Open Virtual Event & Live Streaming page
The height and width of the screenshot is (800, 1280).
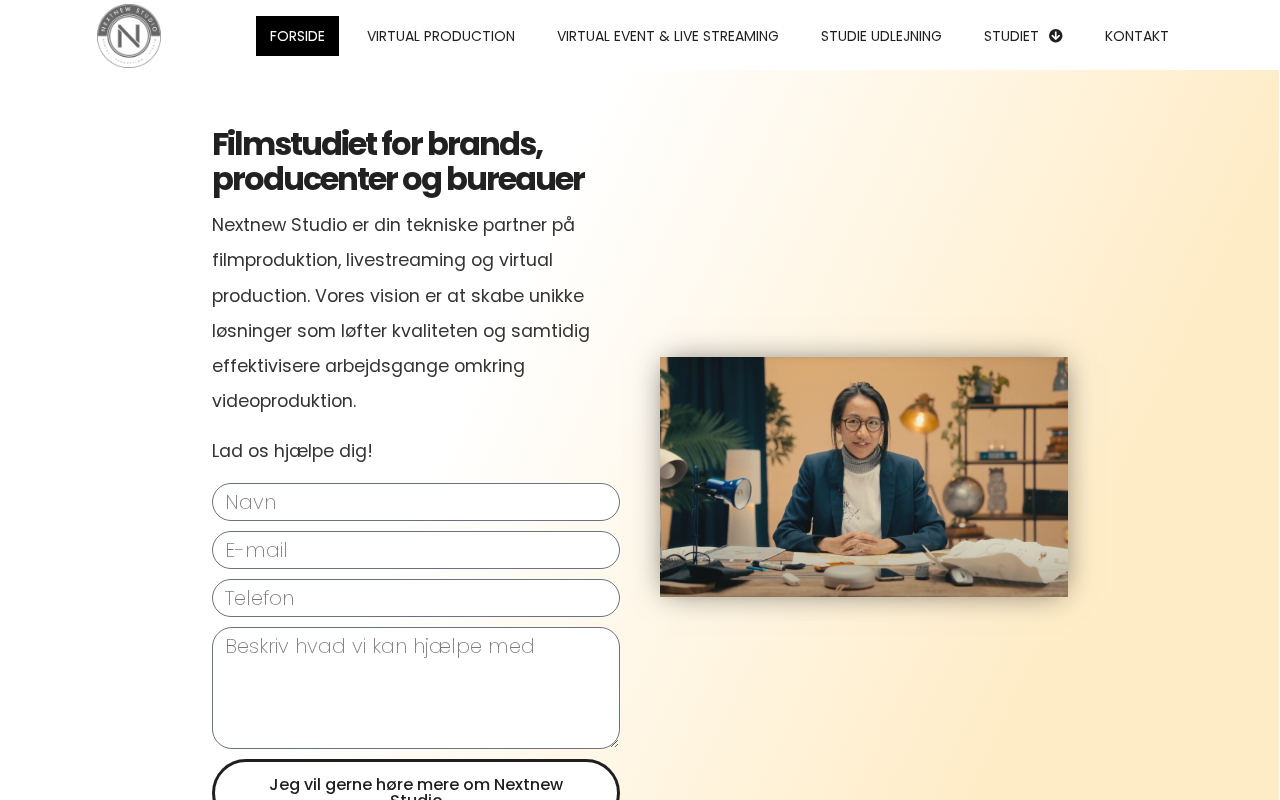pos(668,36)
